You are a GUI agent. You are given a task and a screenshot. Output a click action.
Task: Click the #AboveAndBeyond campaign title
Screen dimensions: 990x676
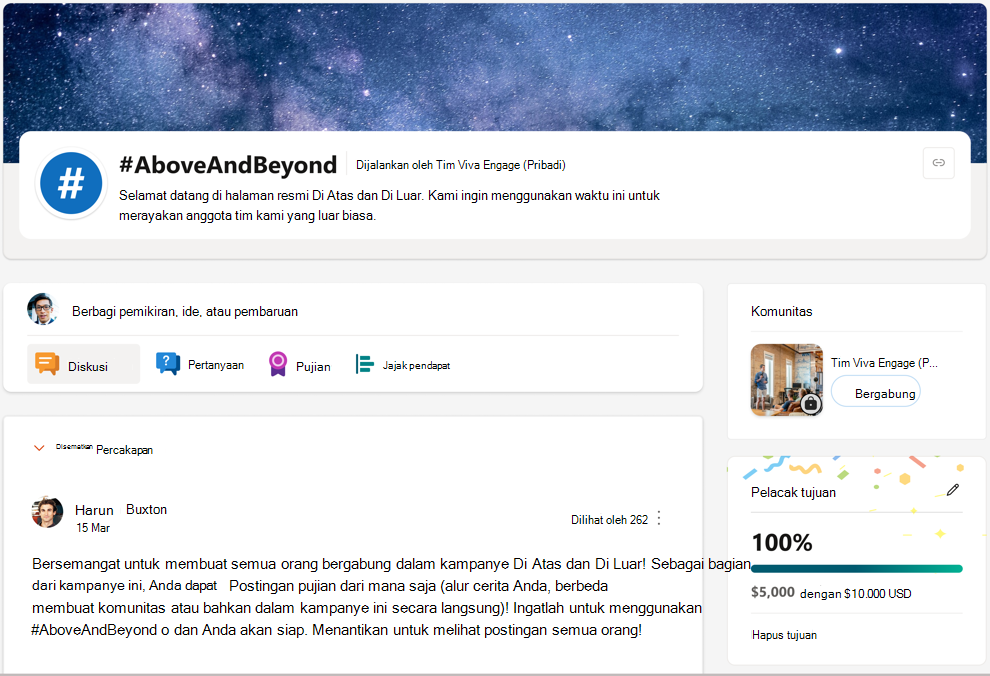click(228, 165)
